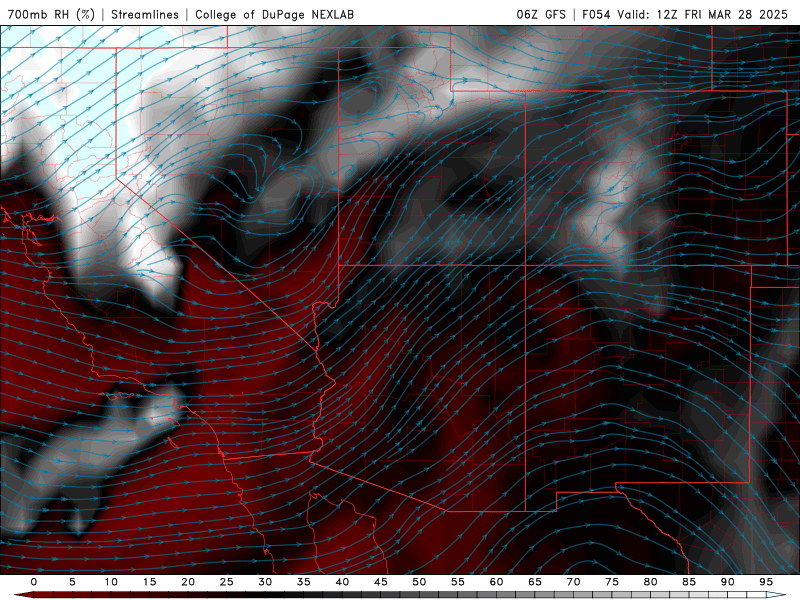Click the "25" colorbar scale label
Screen dimensions: 800x600
(x=227, y=582)
